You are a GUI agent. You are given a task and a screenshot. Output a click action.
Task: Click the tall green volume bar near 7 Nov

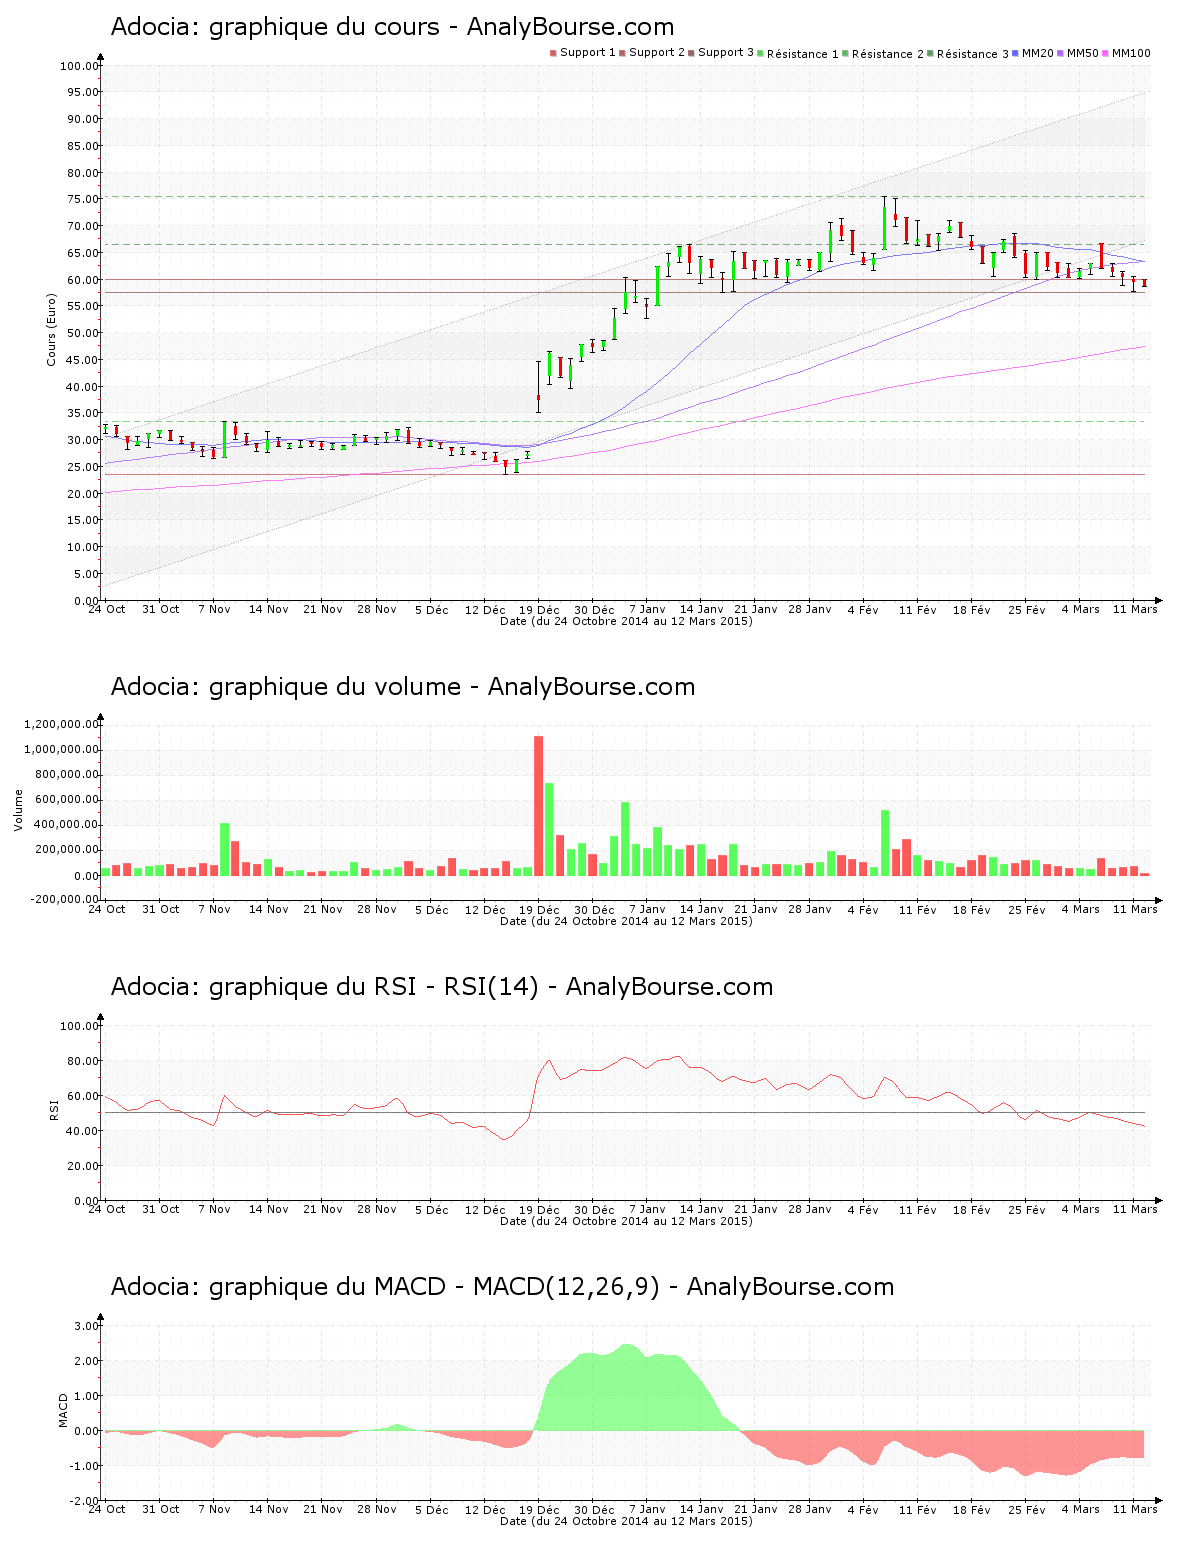[224, 849]
